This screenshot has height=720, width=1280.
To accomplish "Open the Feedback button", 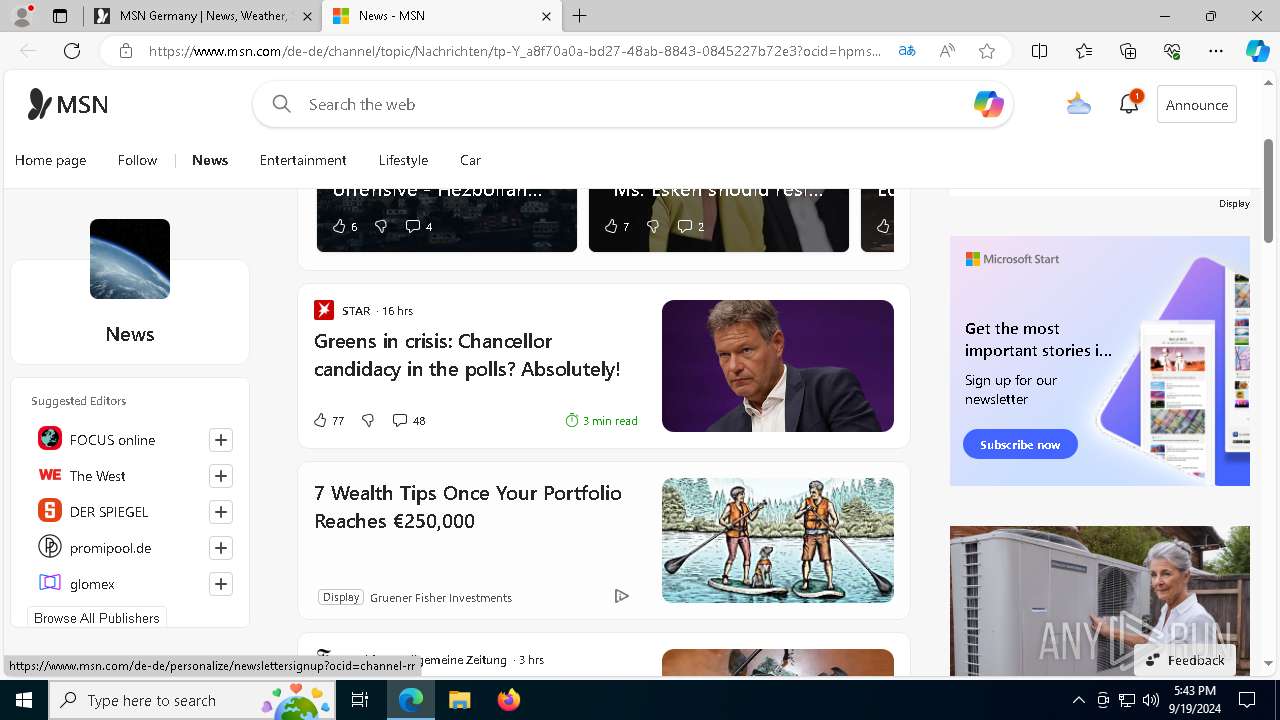I will [1185, 660].
